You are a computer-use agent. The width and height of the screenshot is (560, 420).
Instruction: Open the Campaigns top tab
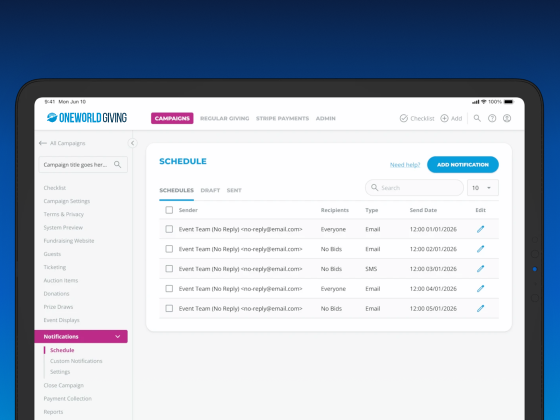172,118
